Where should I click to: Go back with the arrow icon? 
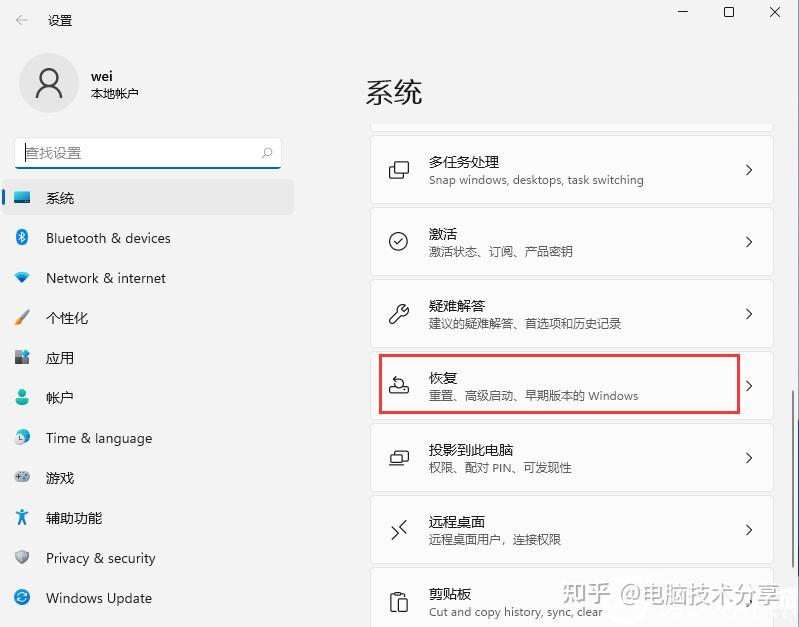pyautogui.click(x=21, y=20)
